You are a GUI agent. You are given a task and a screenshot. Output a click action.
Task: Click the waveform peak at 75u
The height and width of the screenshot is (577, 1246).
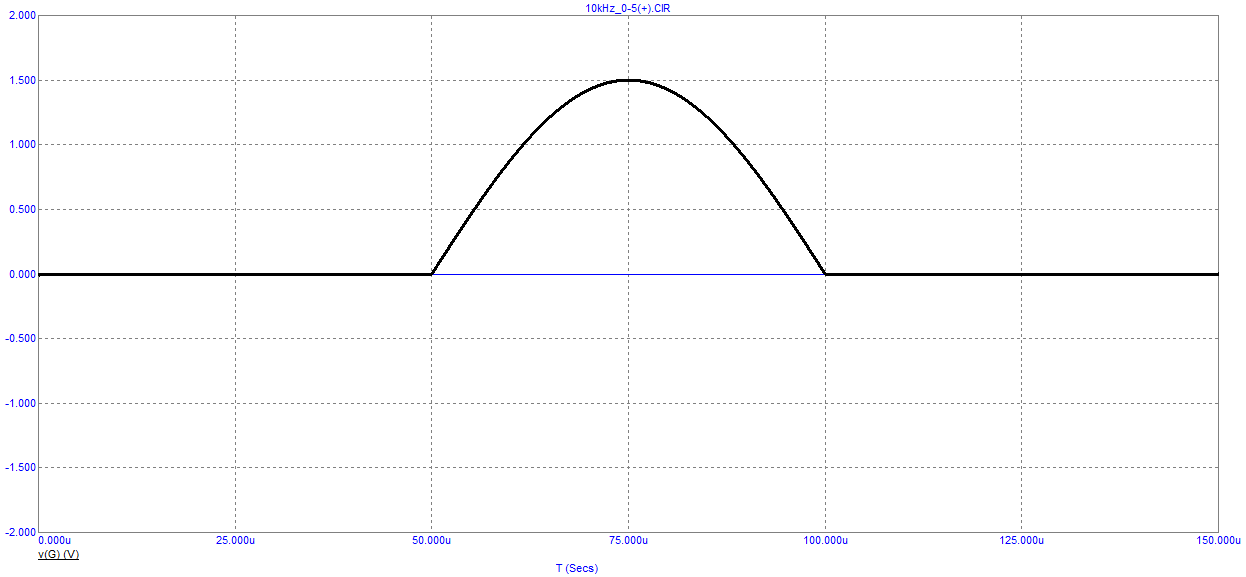click(x=628, y=80)
